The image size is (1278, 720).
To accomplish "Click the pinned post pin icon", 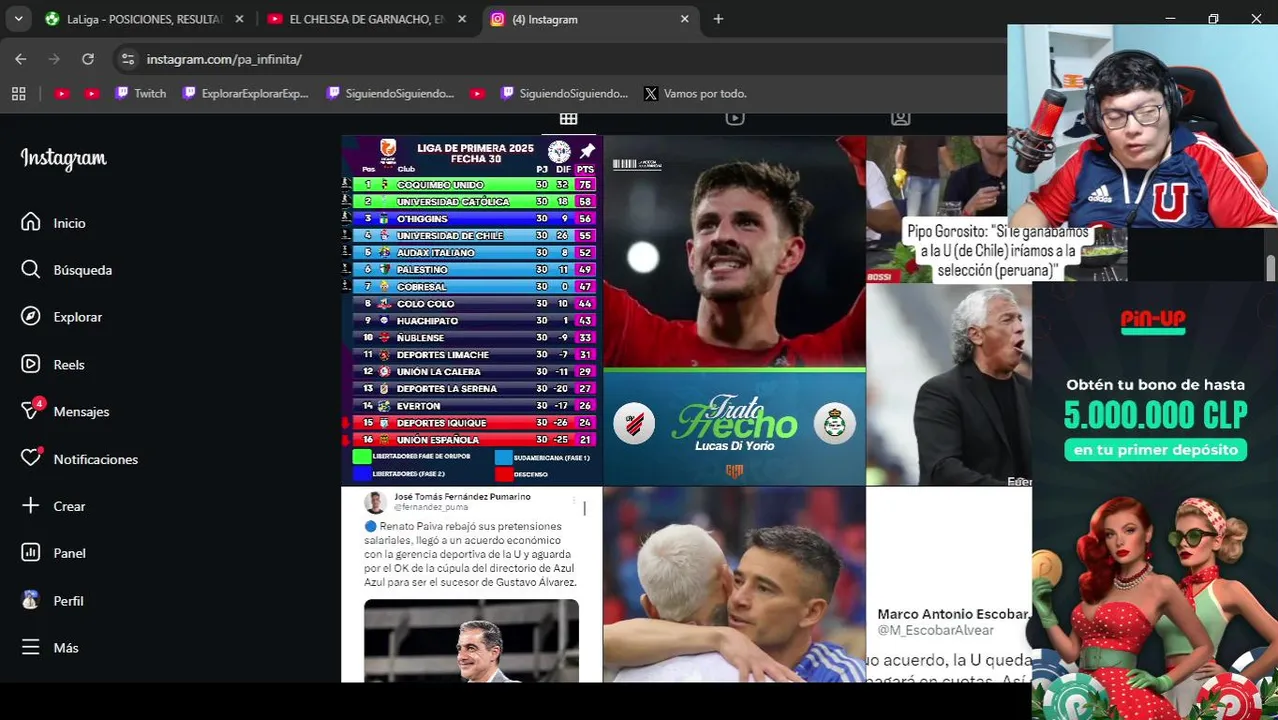I will point(587,151).
